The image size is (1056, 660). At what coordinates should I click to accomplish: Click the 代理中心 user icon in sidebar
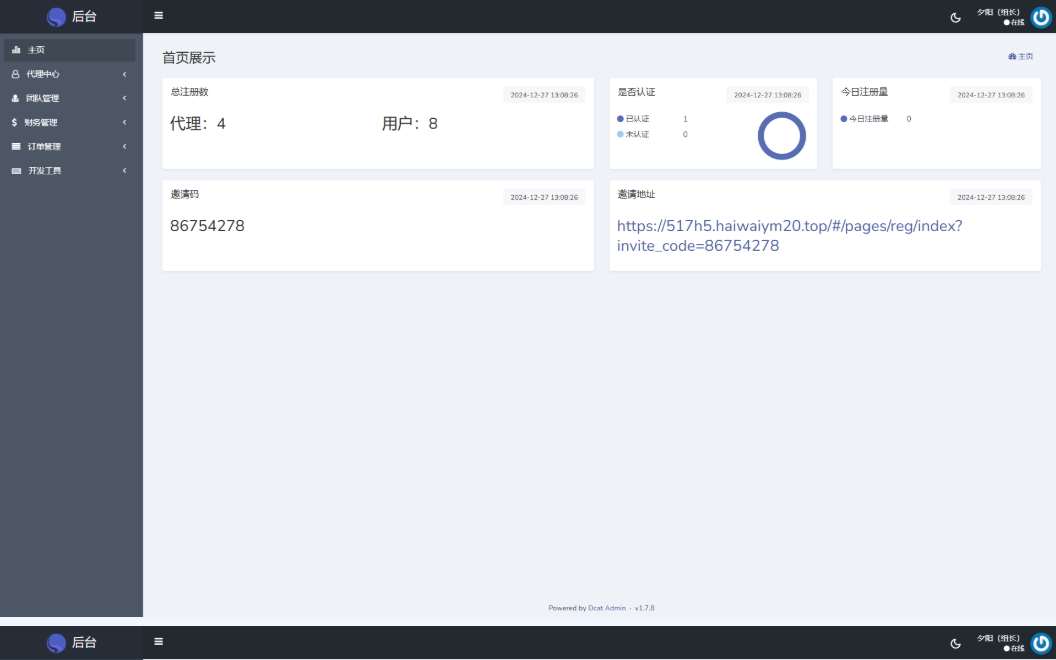(15, 74)
